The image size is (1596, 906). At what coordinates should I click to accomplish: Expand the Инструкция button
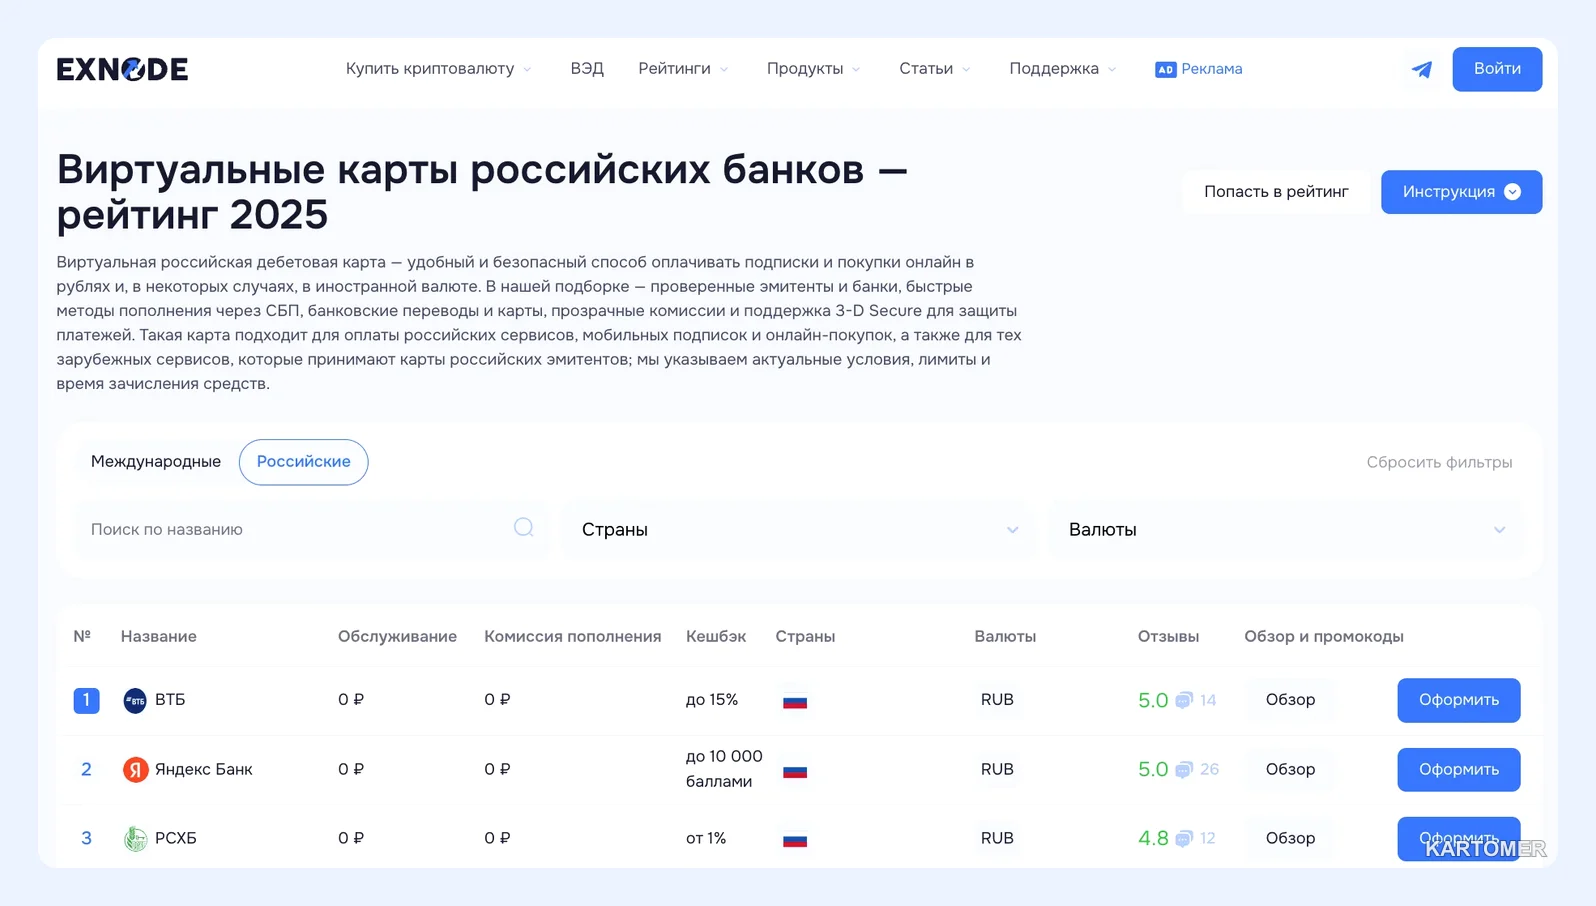(1461, 192)
